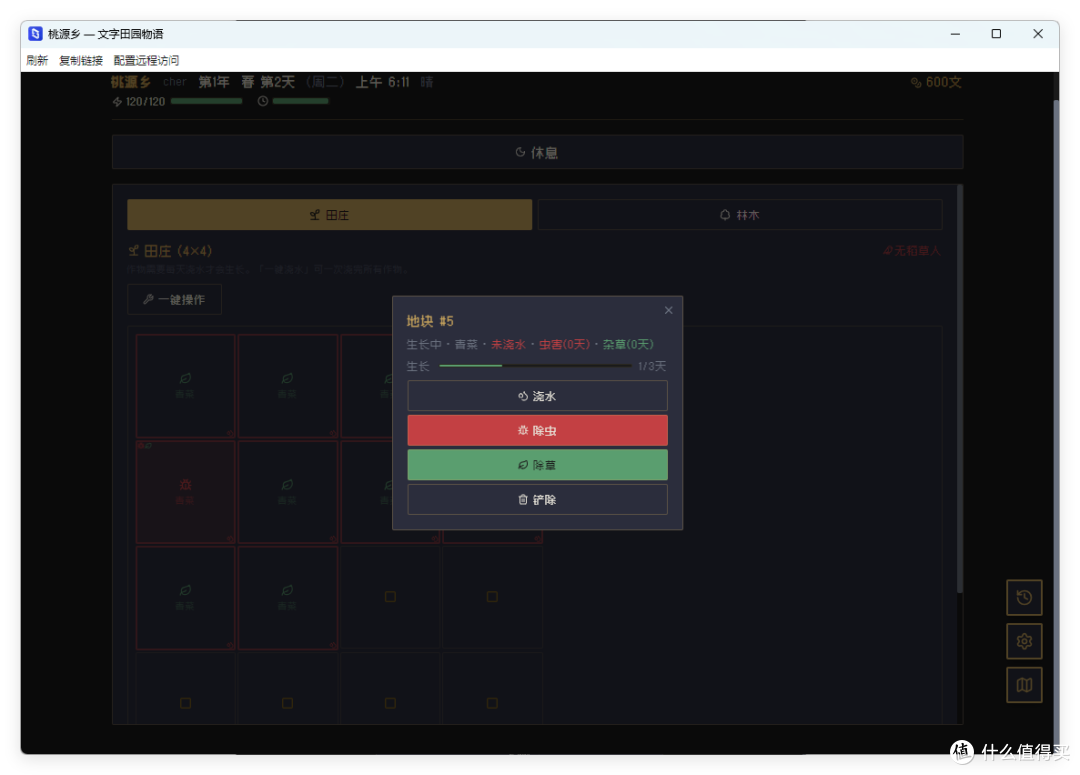Select the first 青菜 plot in row three

click(x=185, y=598)
